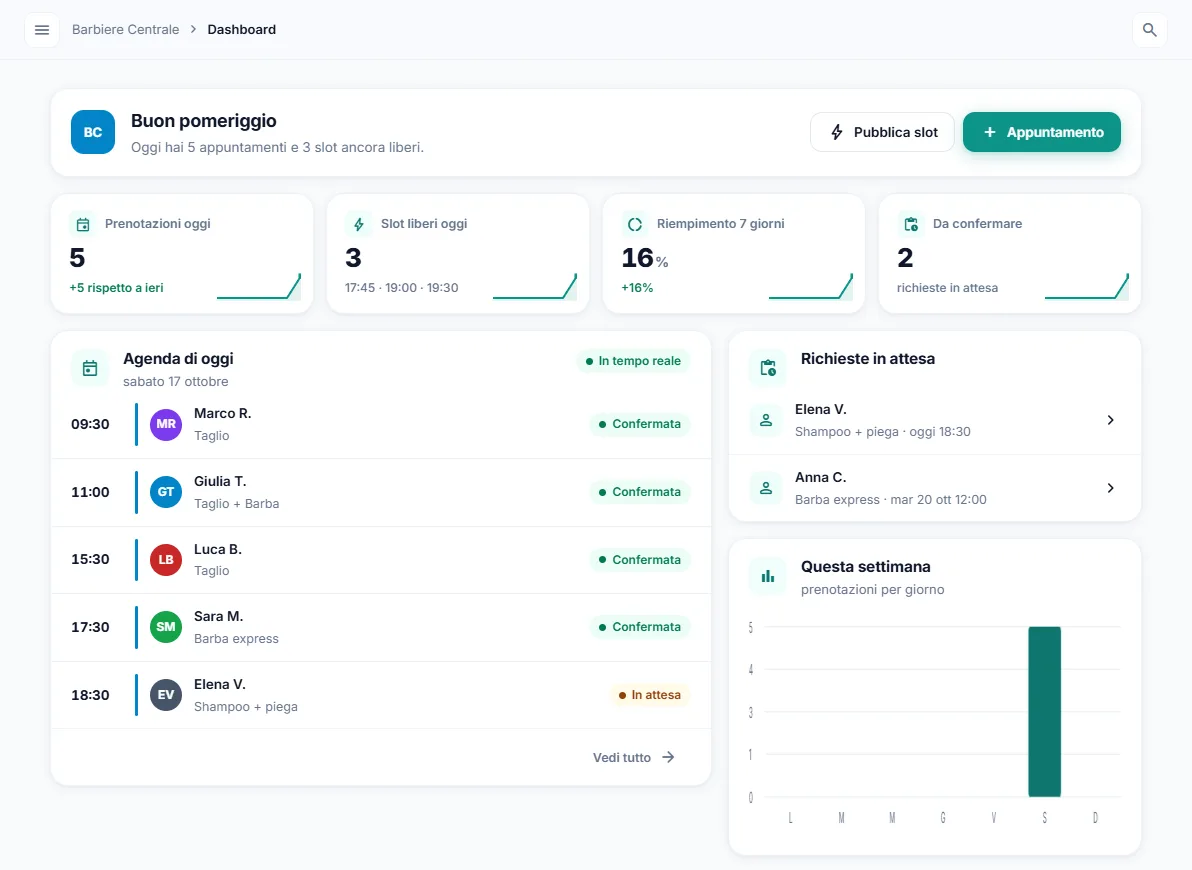Image resolution: width=1192 pixels, height=870 pixels.
Task: Click the Richieste in attesa heading
Action: [x=868, y=359]
